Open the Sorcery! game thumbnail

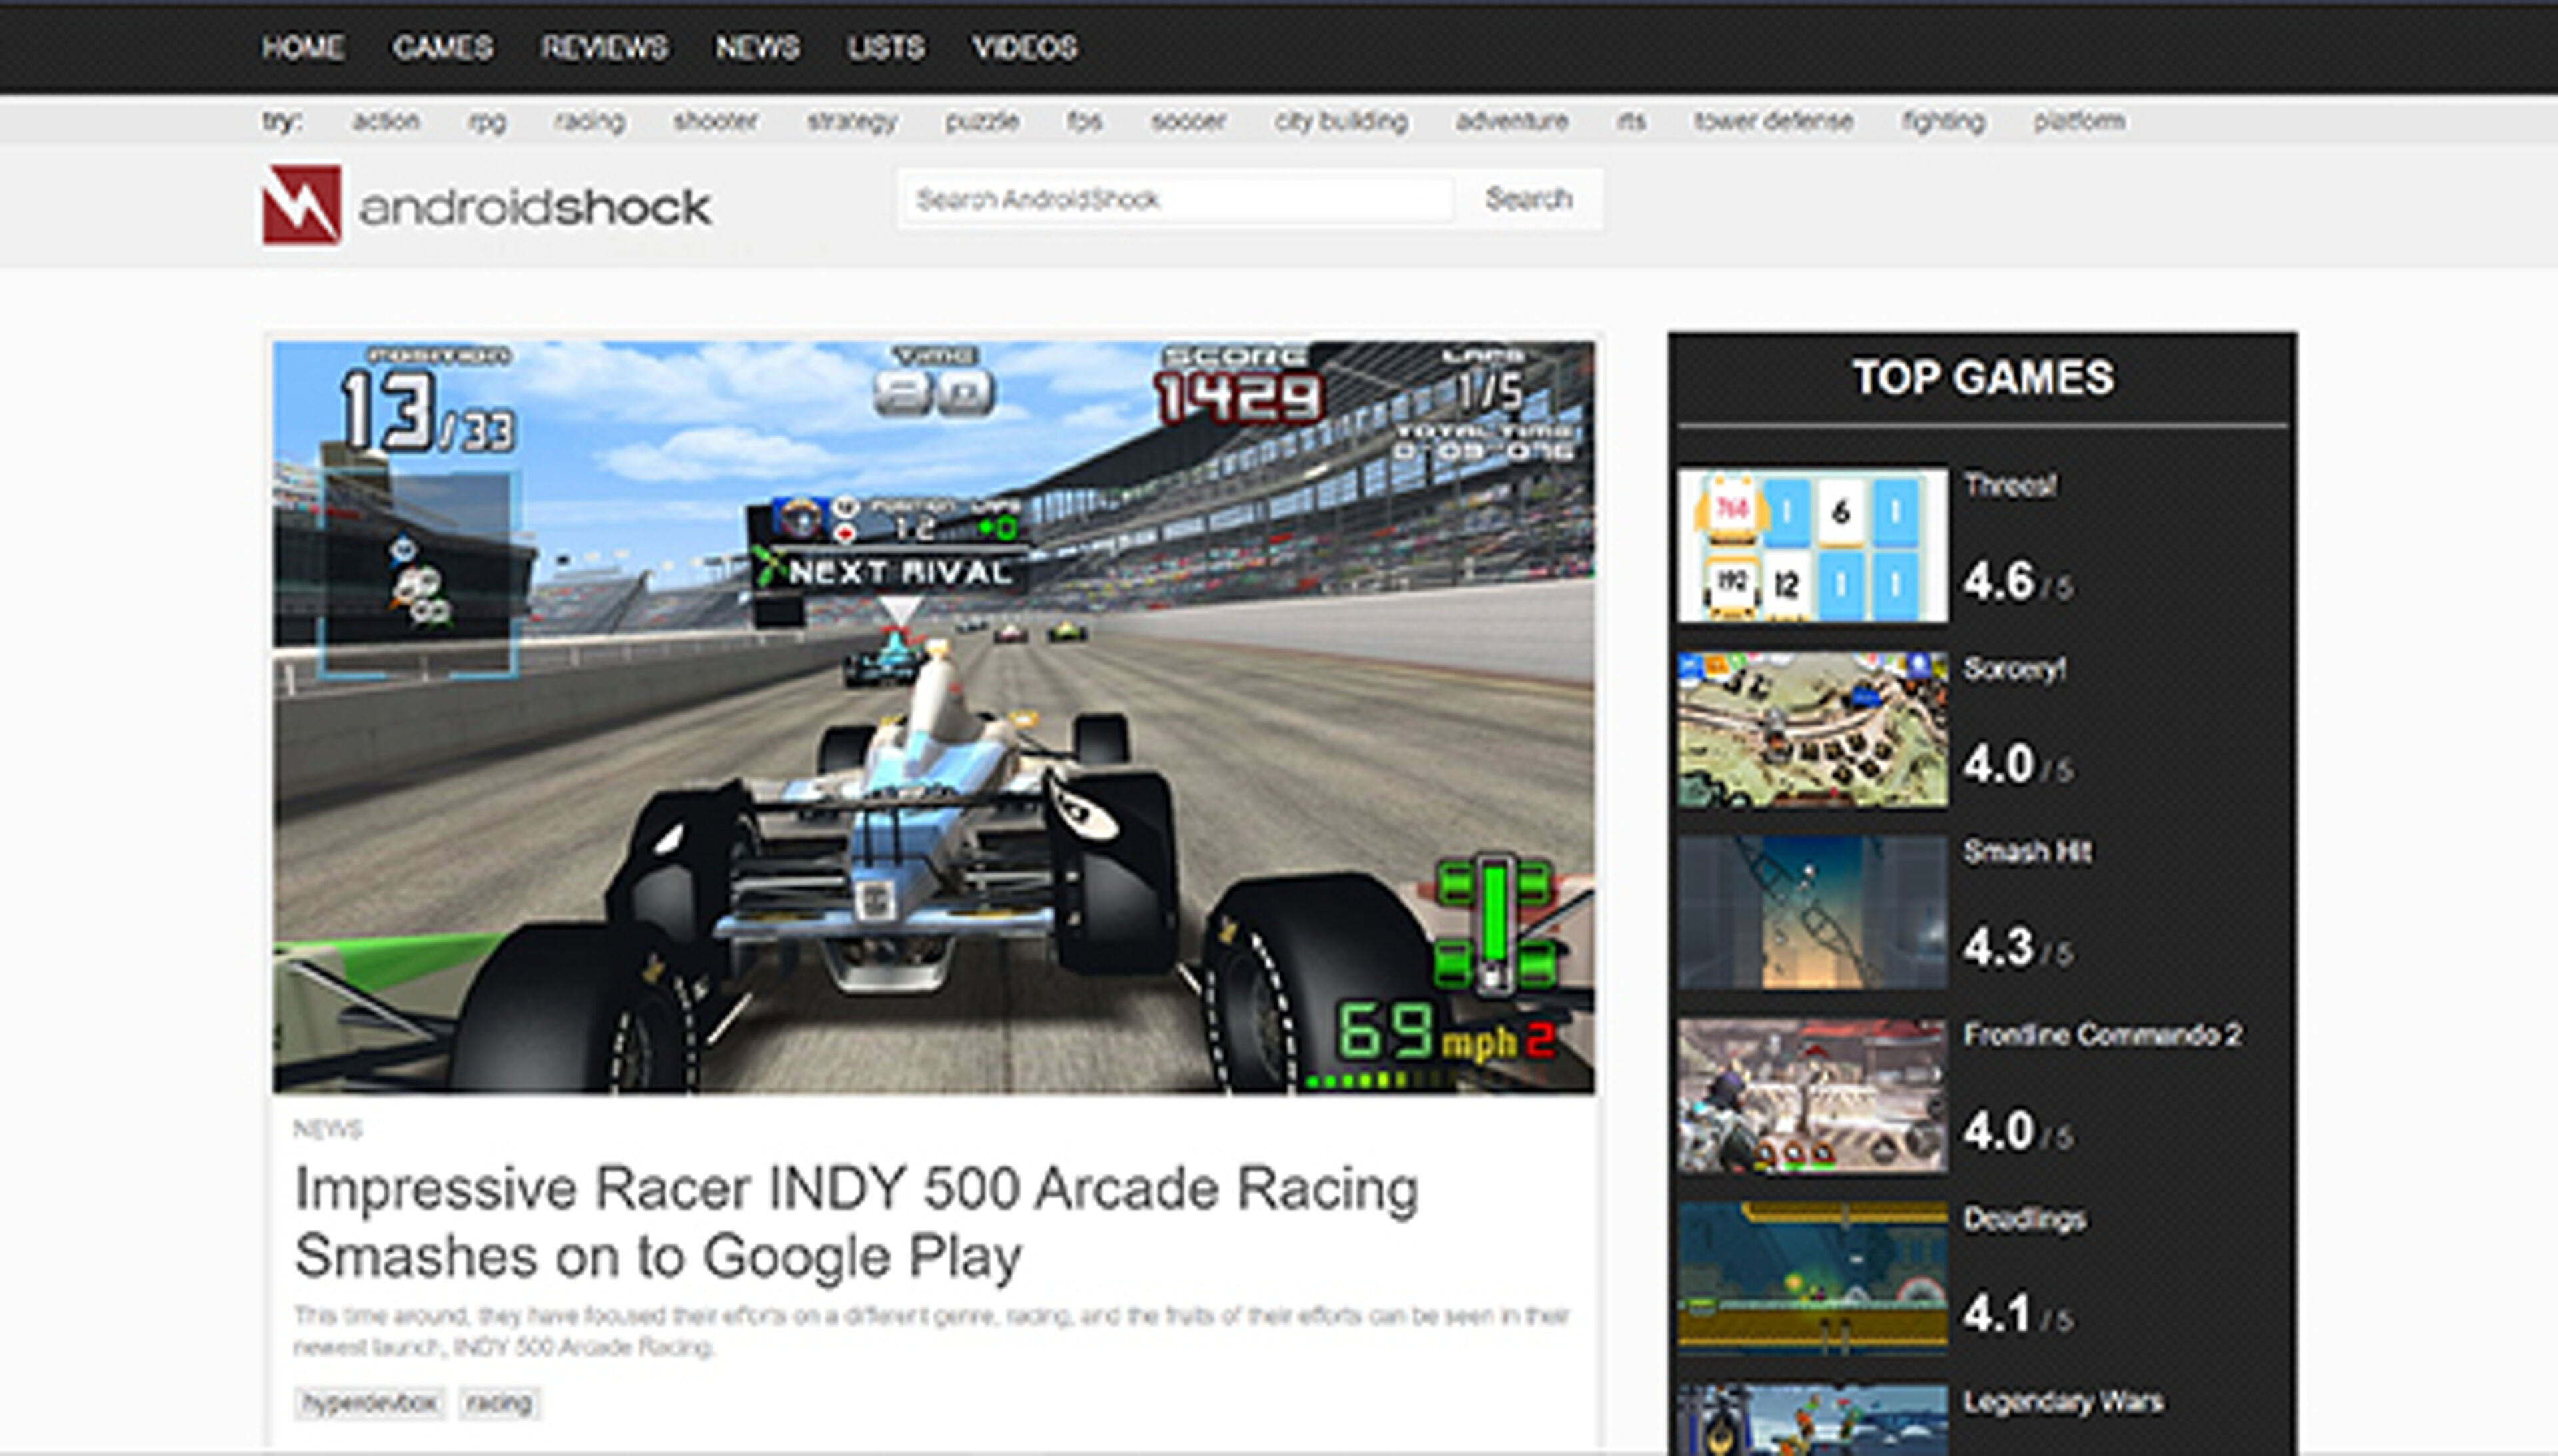(x=1812, y=730)
